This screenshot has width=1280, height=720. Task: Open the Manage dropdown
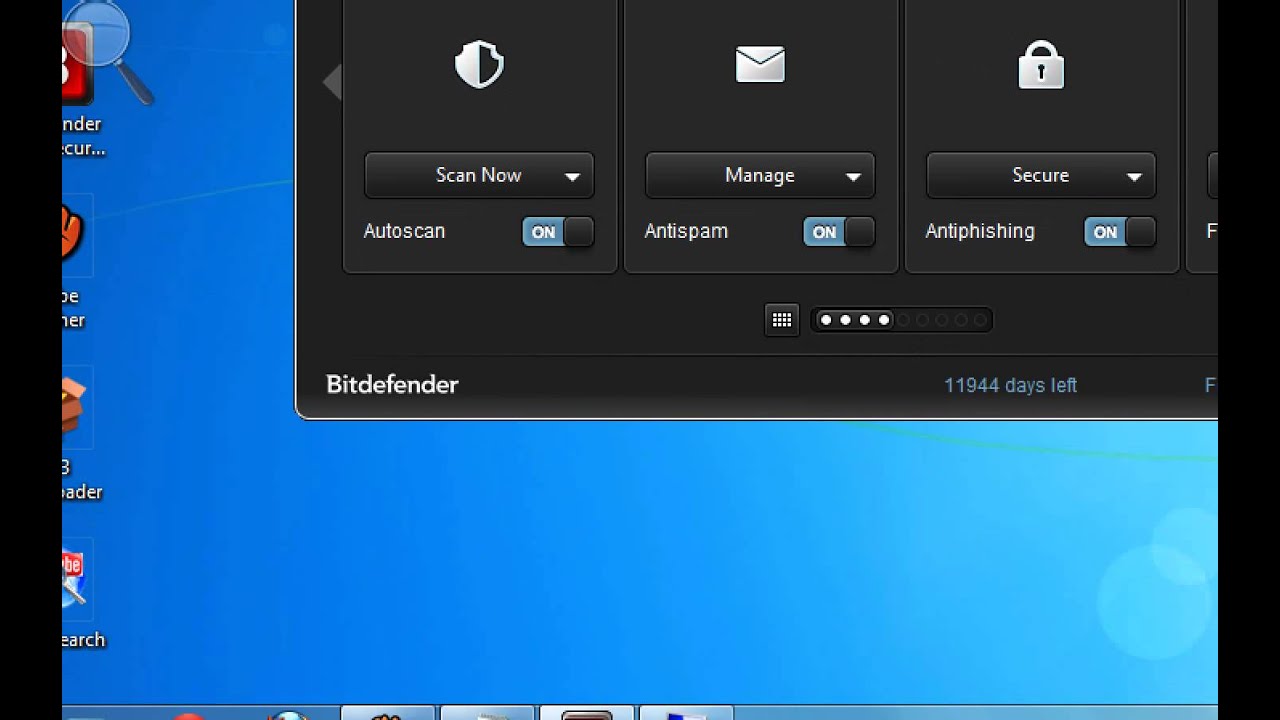760,175
